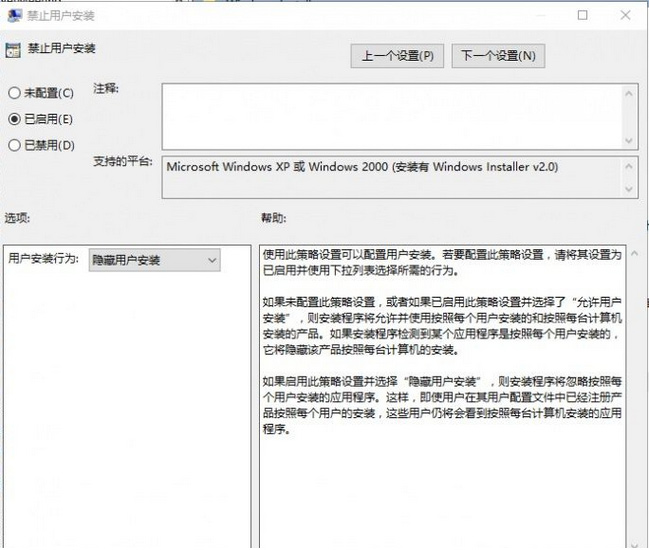Screen dimensions: 649x550
Task: Click the 选项 section label
Action: coord(17,218)
